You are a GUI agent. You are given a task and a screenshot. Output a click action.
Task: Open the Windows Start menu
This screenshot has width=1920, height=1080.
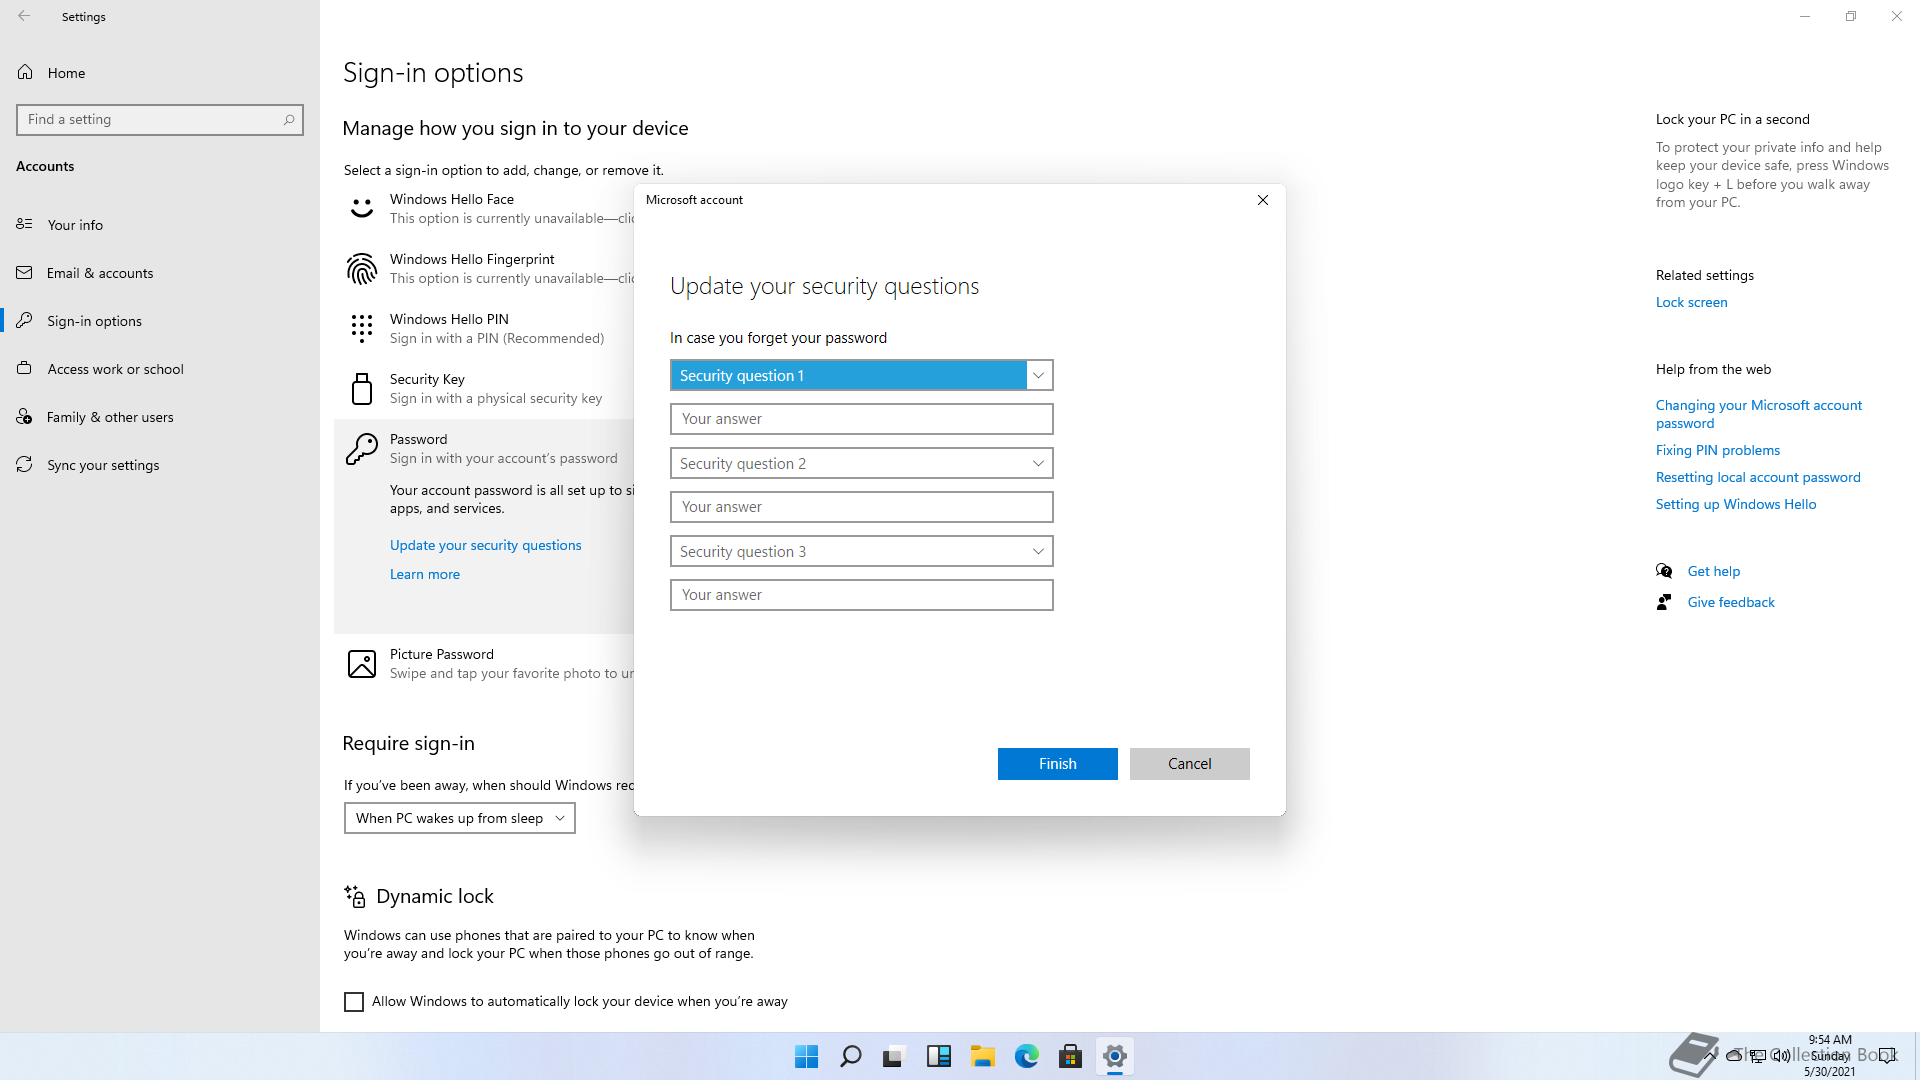806,1056
